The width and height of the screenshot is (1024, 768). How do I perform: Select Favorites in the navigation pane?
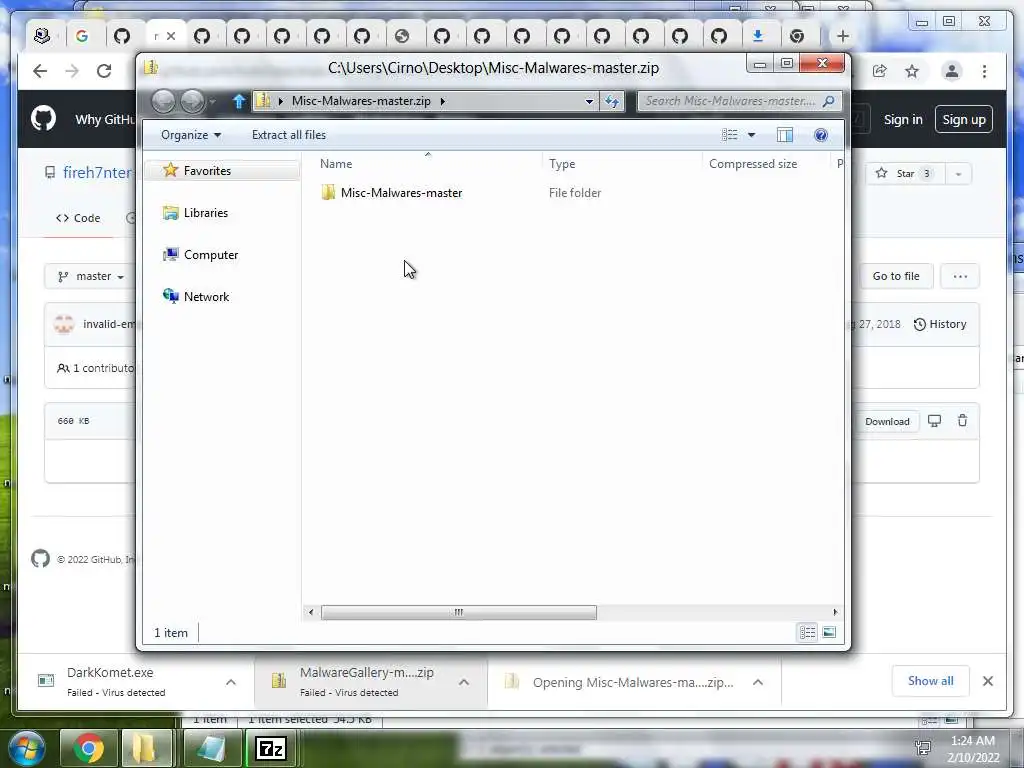(x=207, y=170)
